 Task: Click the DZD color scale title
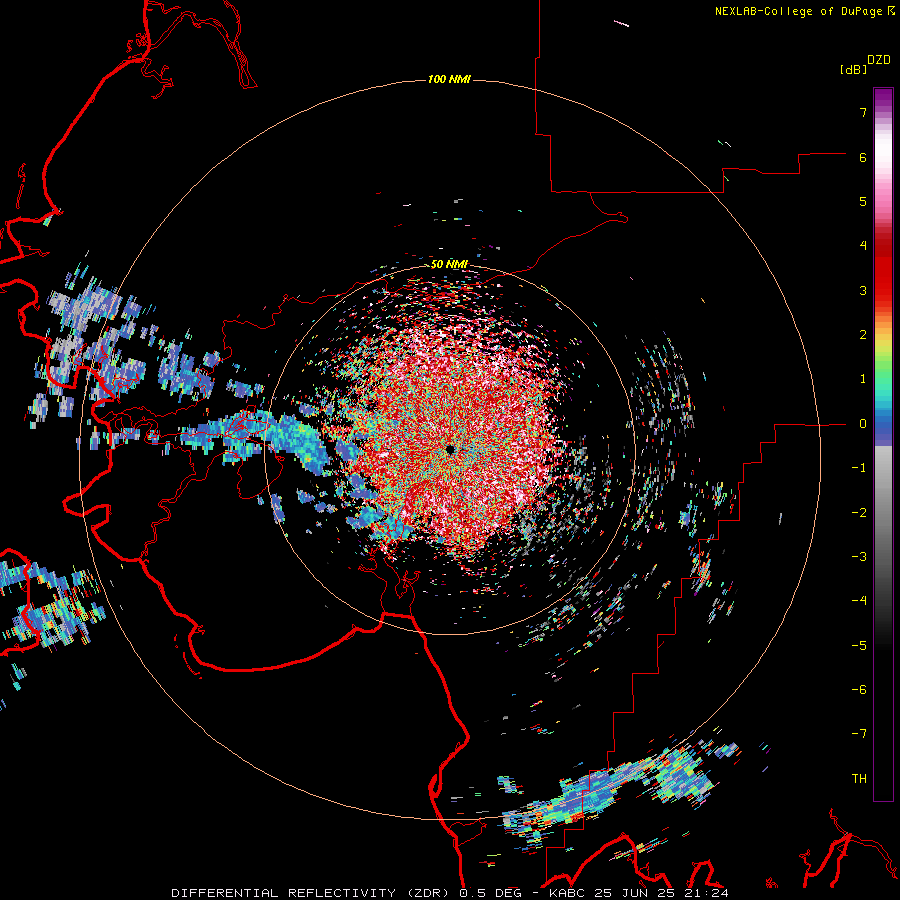pos(879,60)
